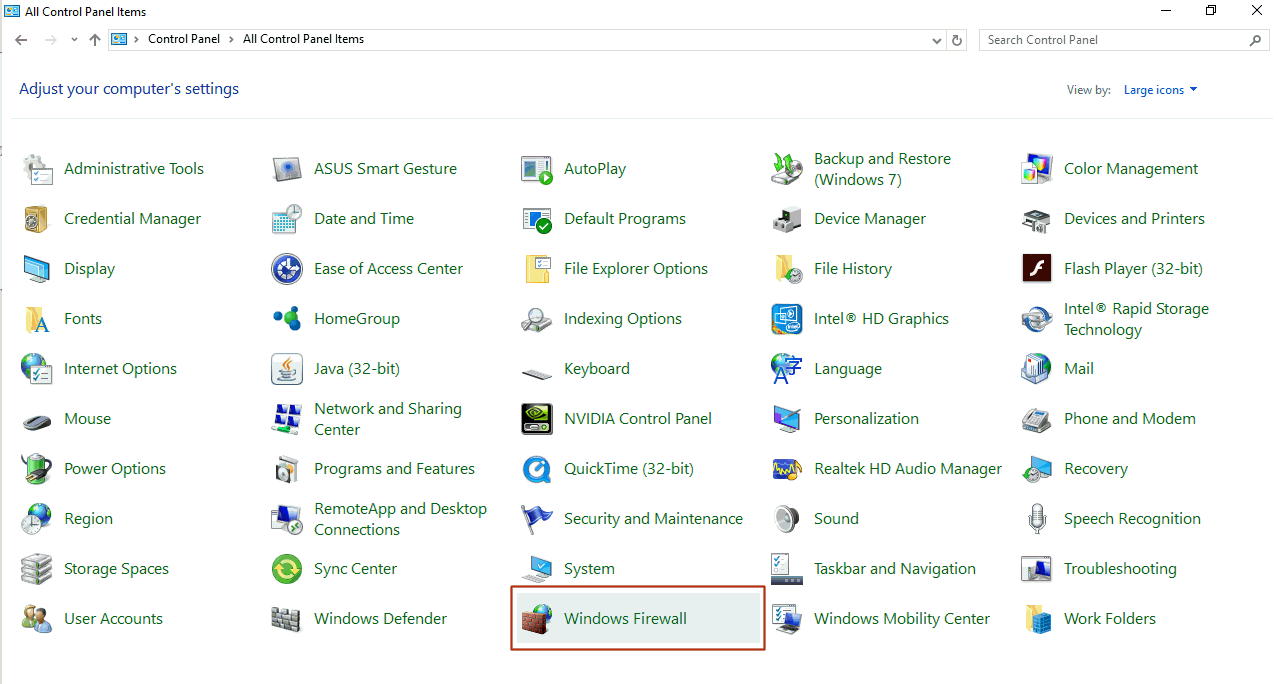Open Programs and Features link
This screenshot has height=684, width=1282.
coord(394,469)
